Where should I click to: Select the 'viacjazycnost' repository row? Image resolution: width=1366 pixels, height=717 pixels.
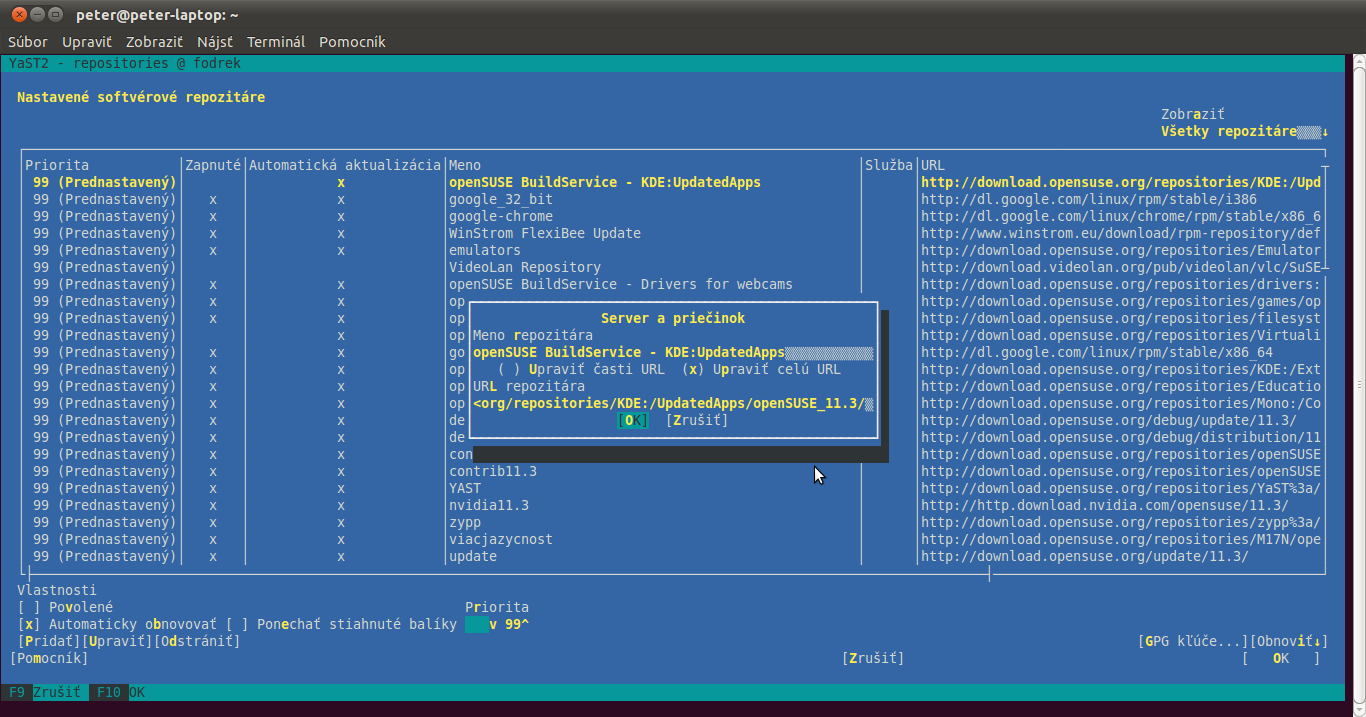coord(673,540)
